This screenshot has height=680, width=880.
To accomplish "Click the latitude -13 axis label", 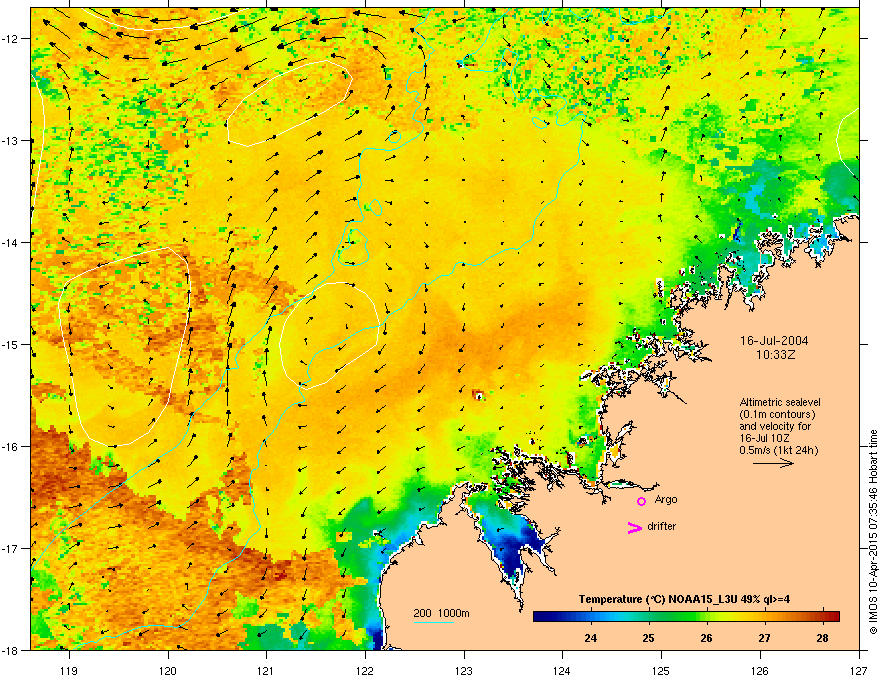I will pos(10,140).
